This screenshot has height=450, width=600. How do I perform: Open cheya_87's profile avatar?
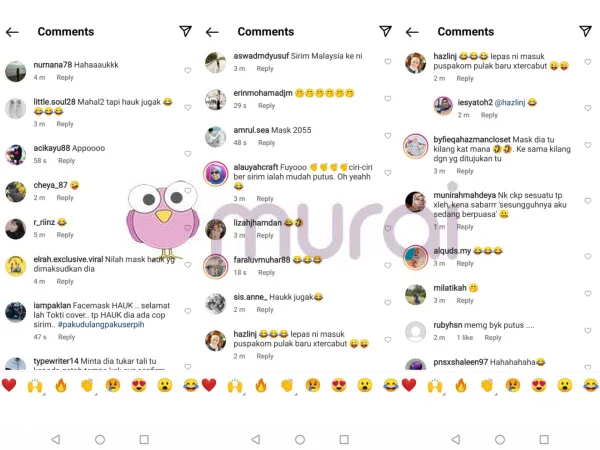[16, 192]
